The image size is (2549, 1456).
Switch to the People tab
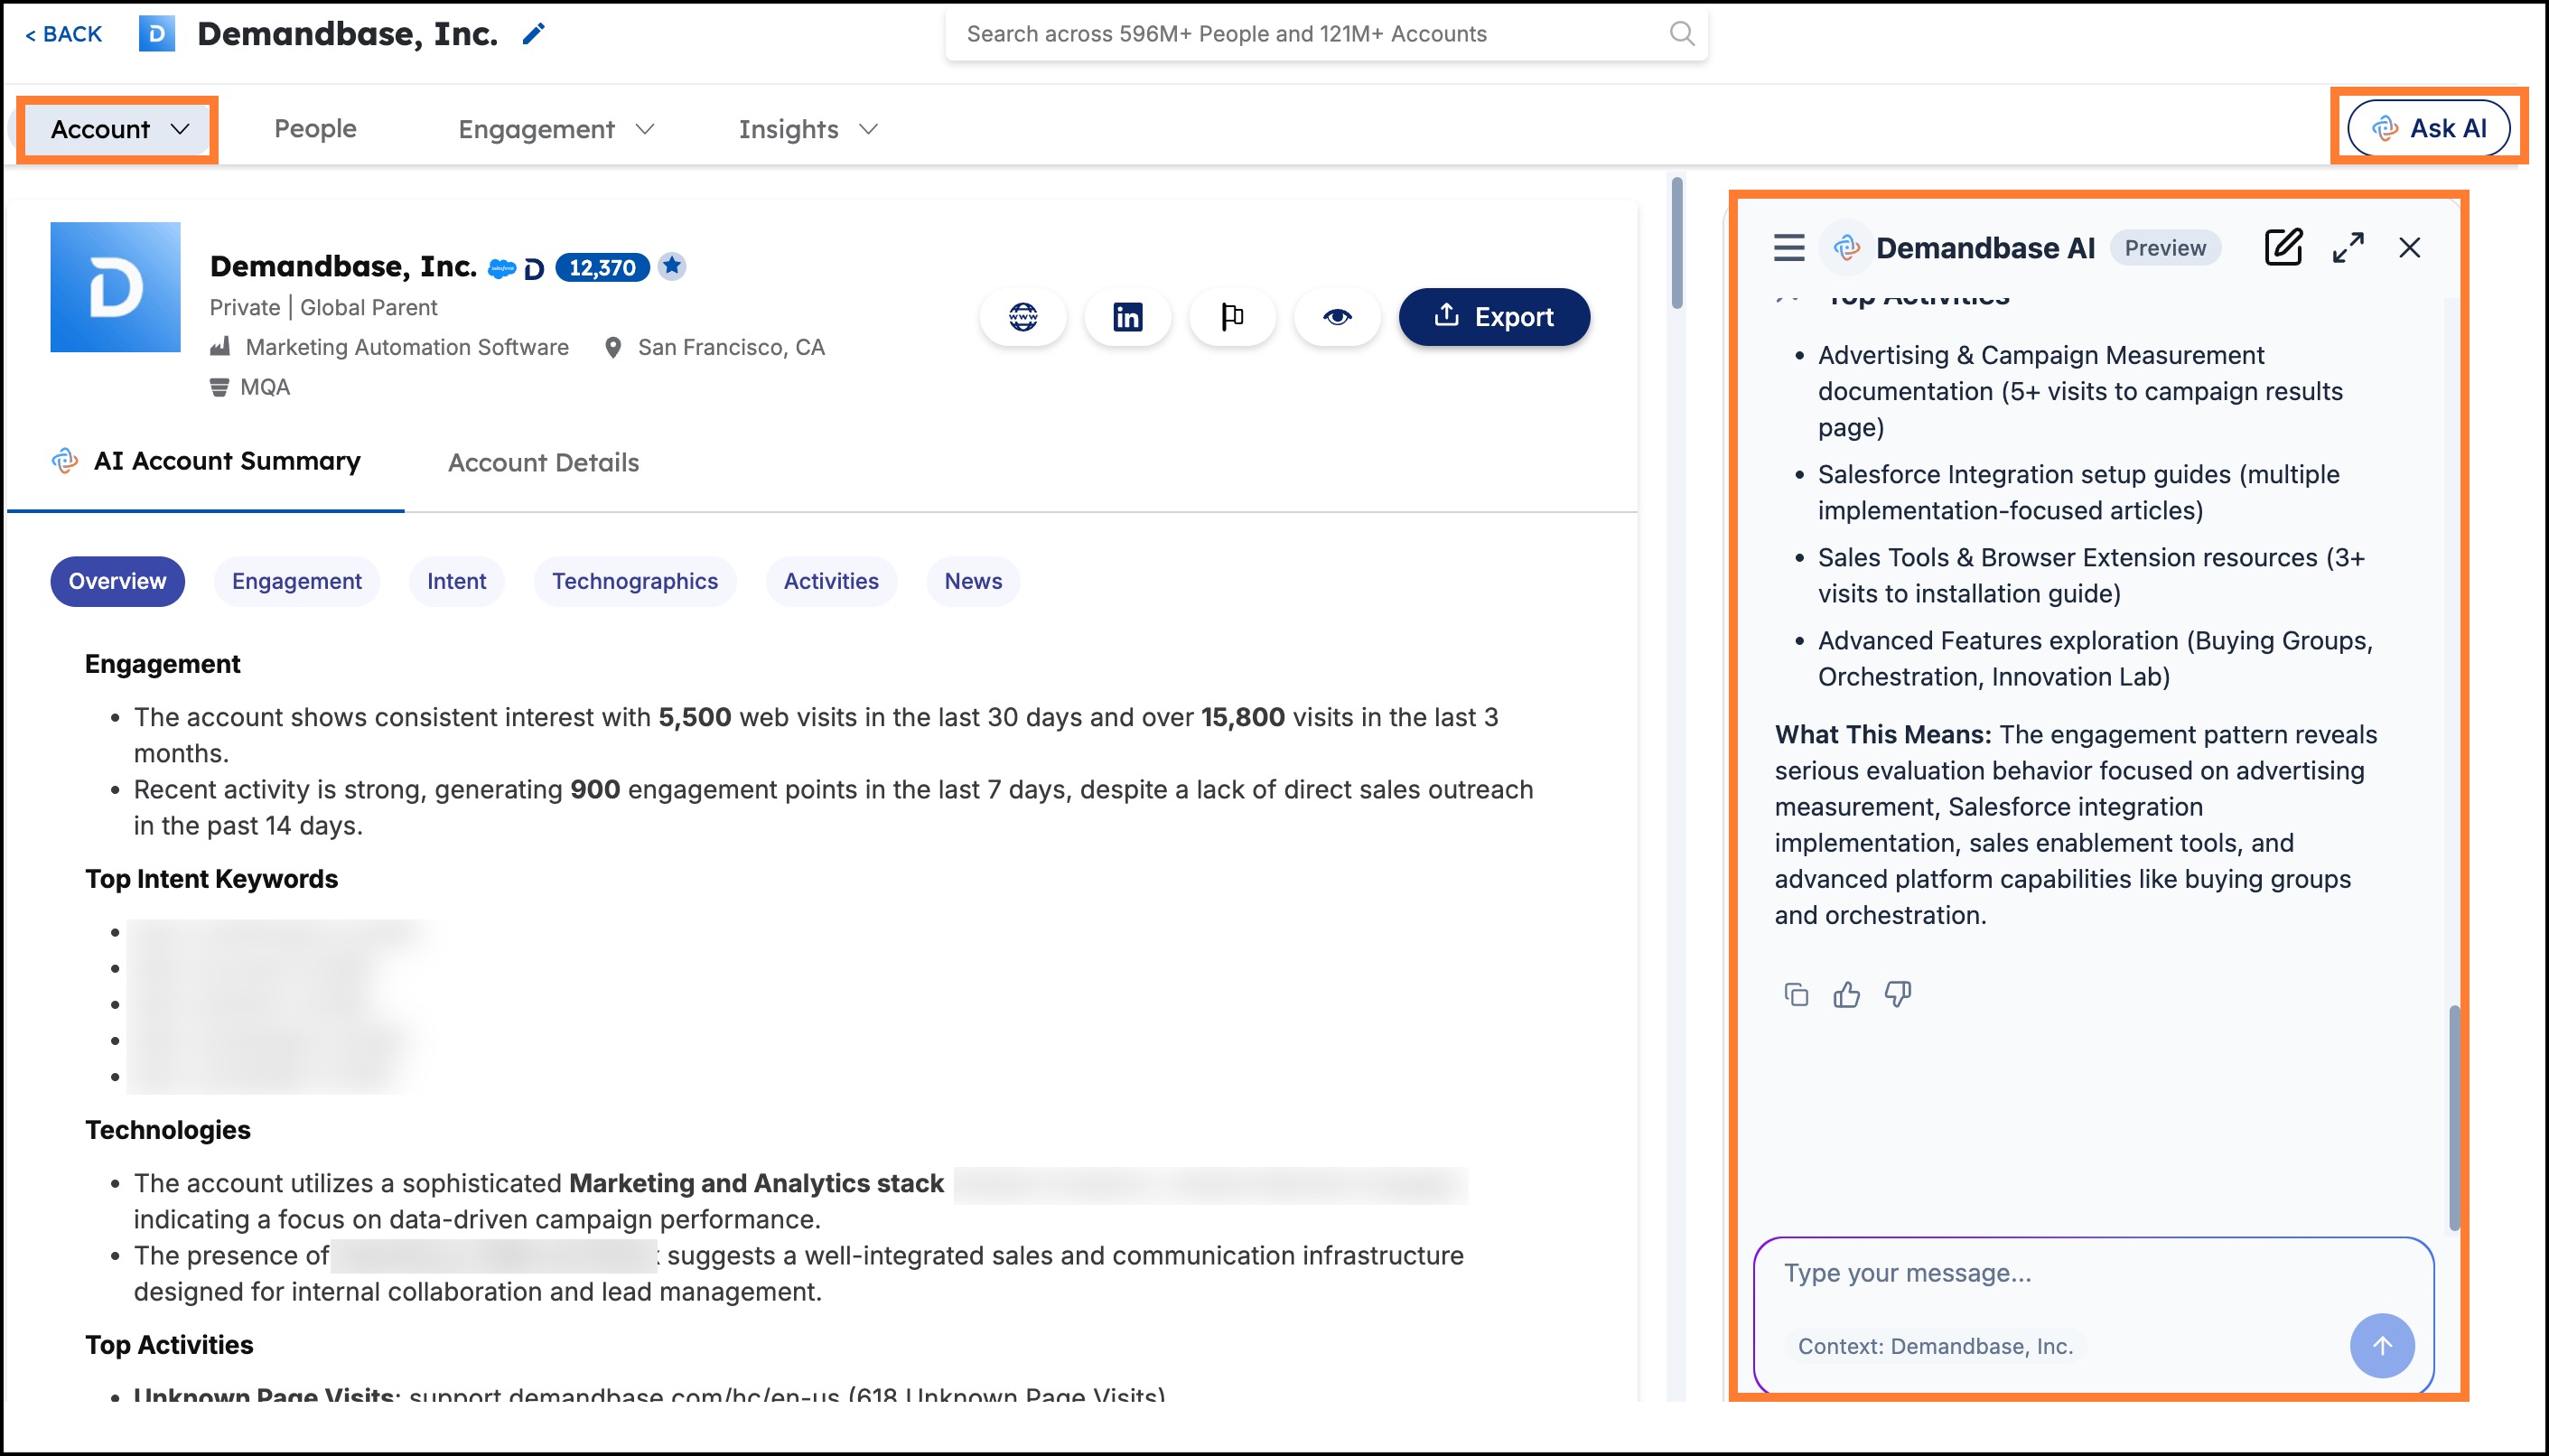tap(315, 129)
